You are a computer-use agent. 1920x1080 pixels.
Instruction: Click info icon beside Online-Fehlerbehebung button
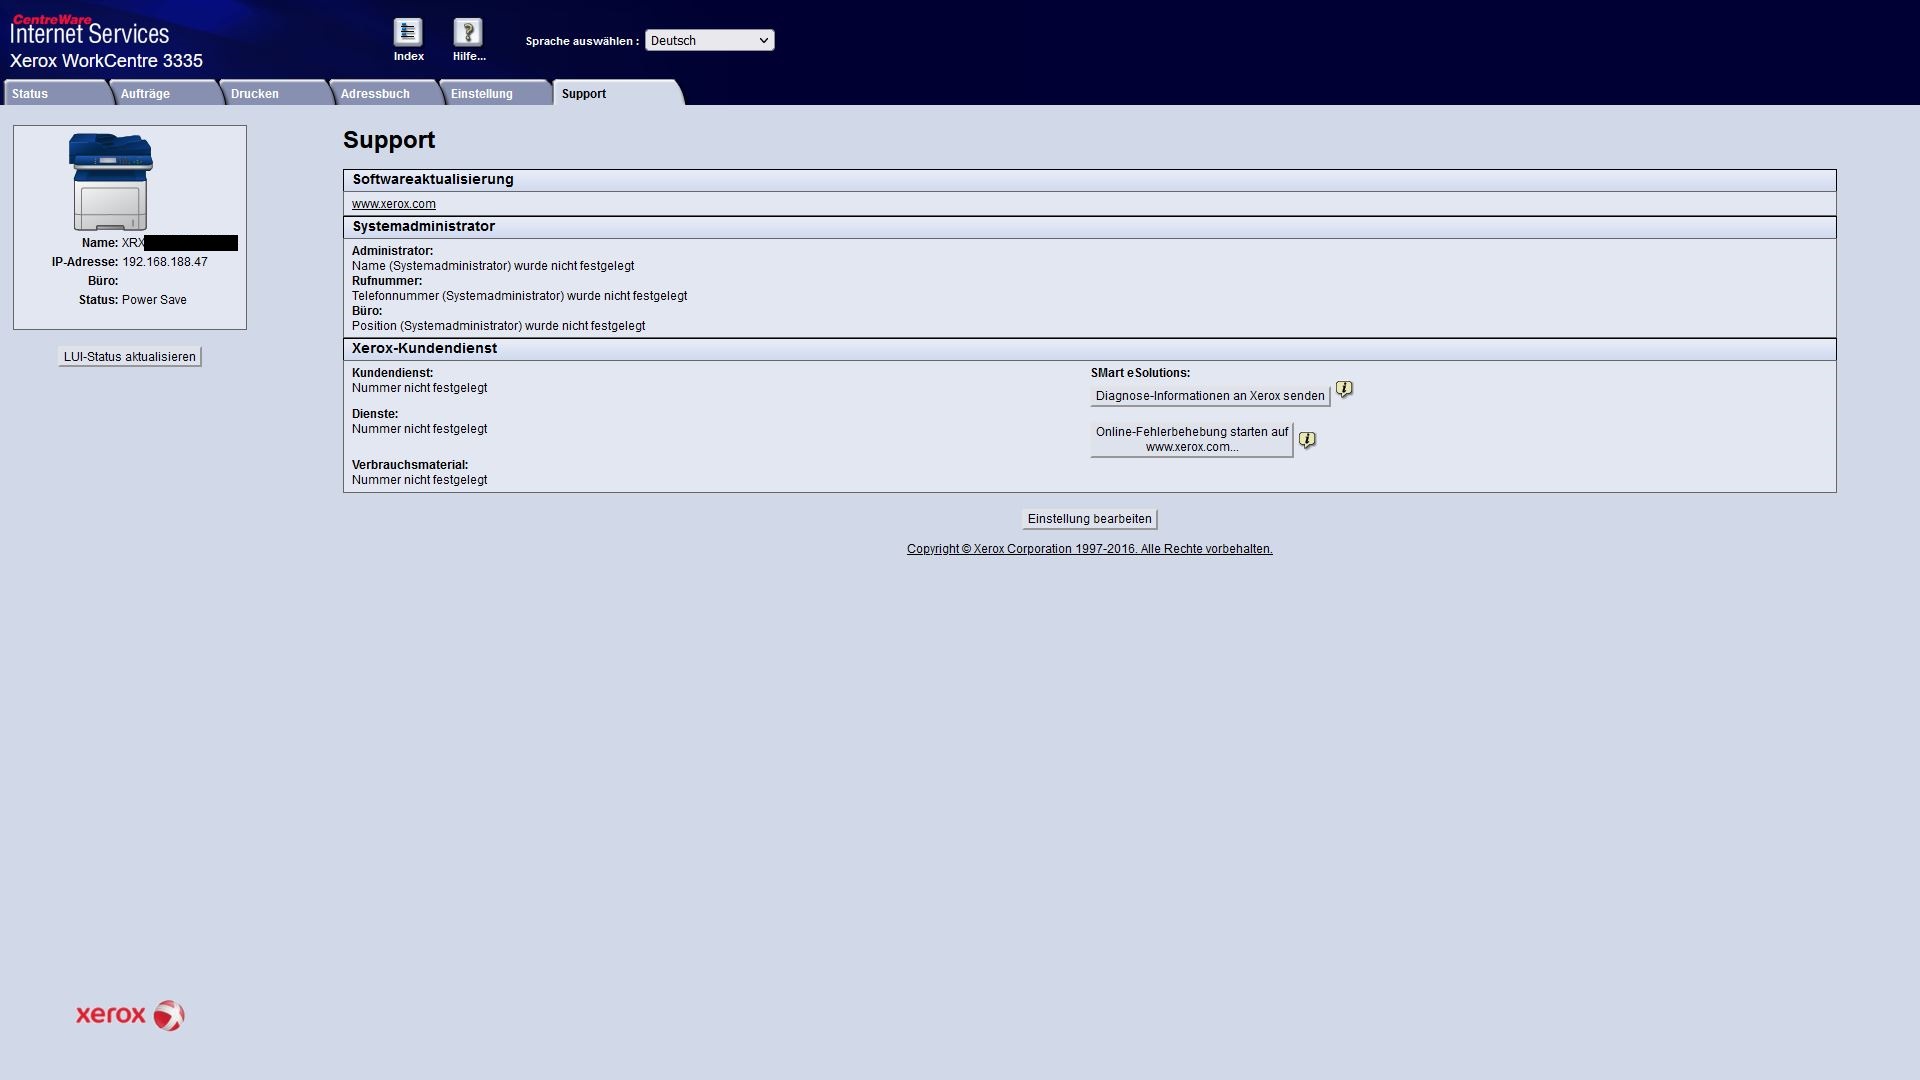tap(1307, 440)
